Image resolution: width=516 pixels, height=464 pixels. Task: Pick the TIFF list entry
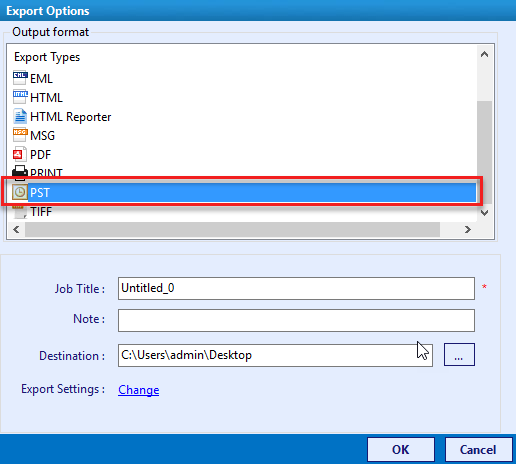[x=41, y=212]
